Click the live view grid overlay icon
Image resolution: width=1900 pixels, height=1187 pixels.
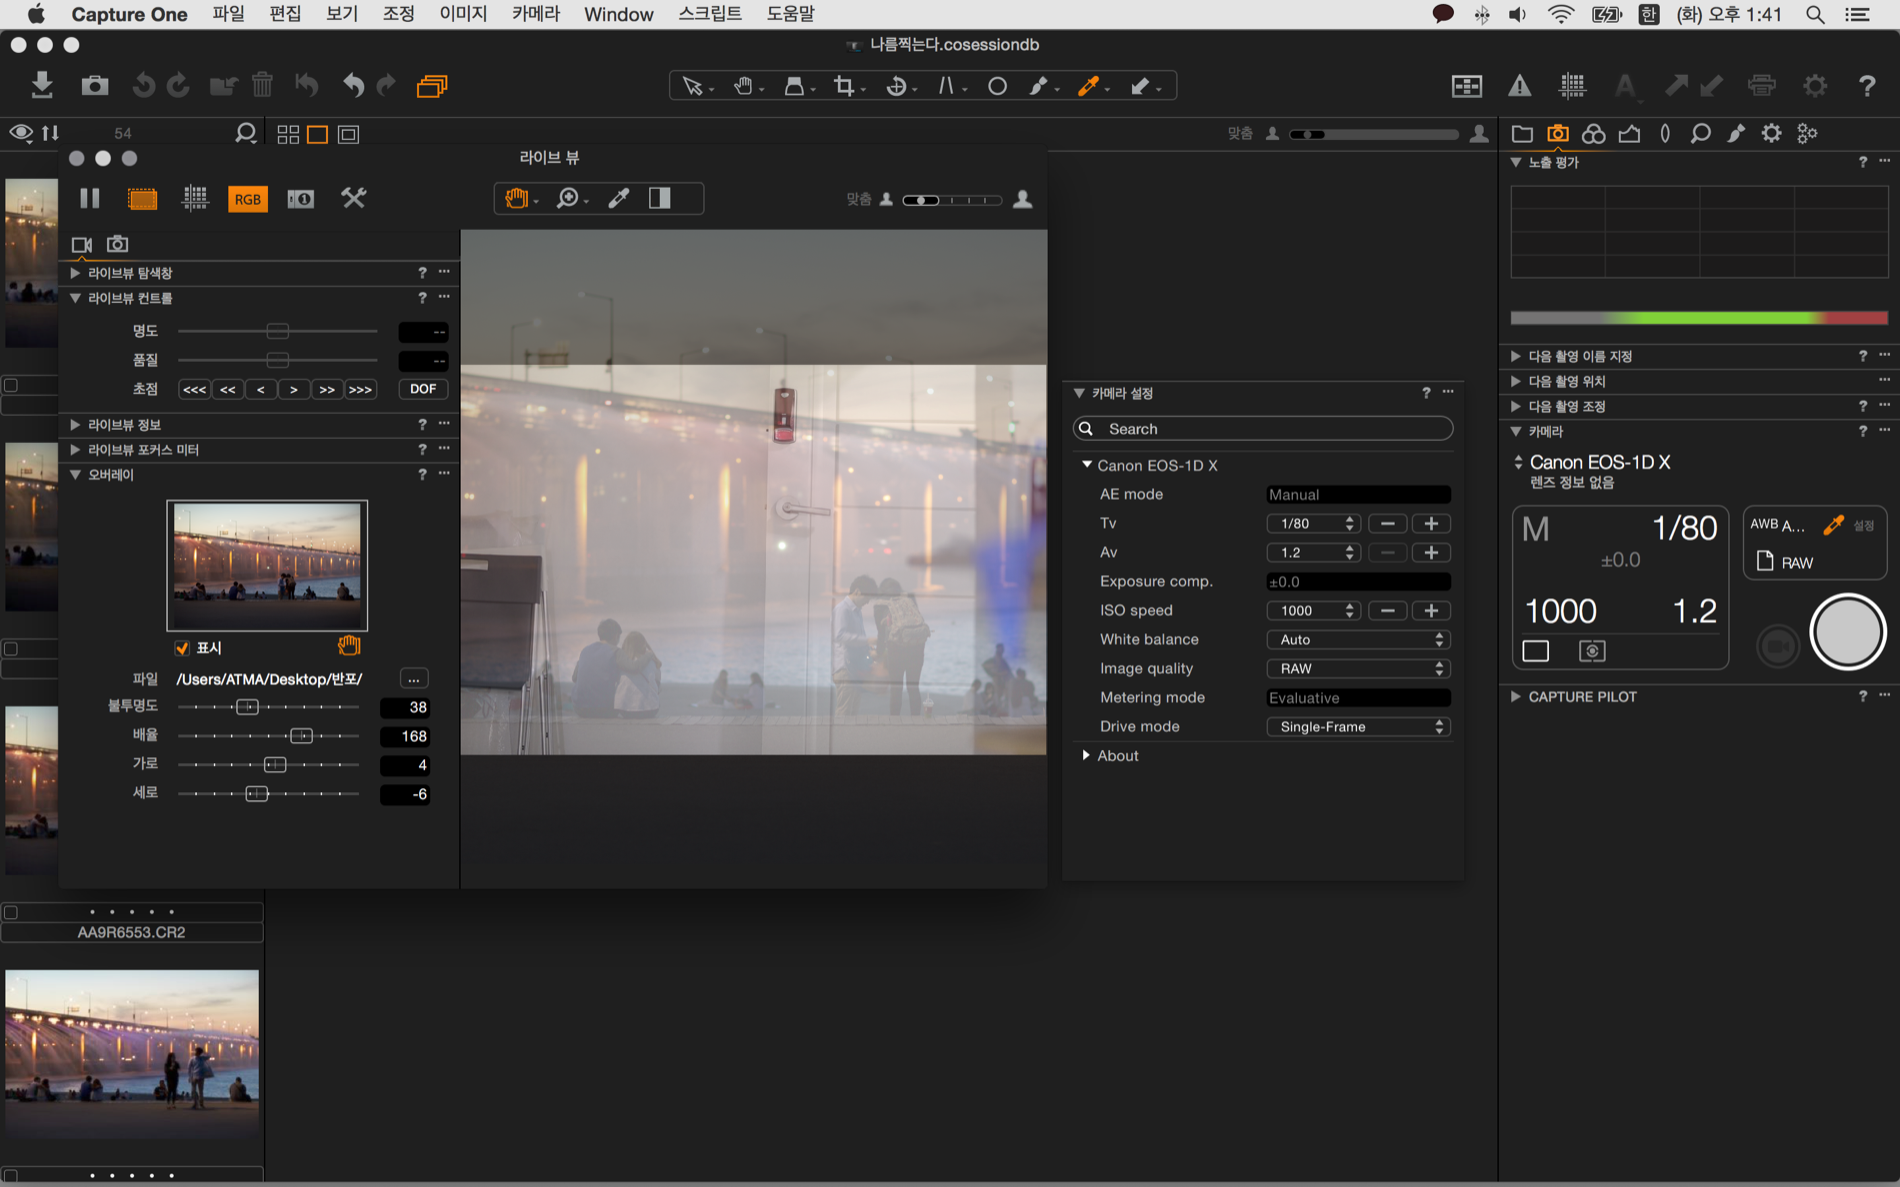pyautogui.click(x=195, y=198)
